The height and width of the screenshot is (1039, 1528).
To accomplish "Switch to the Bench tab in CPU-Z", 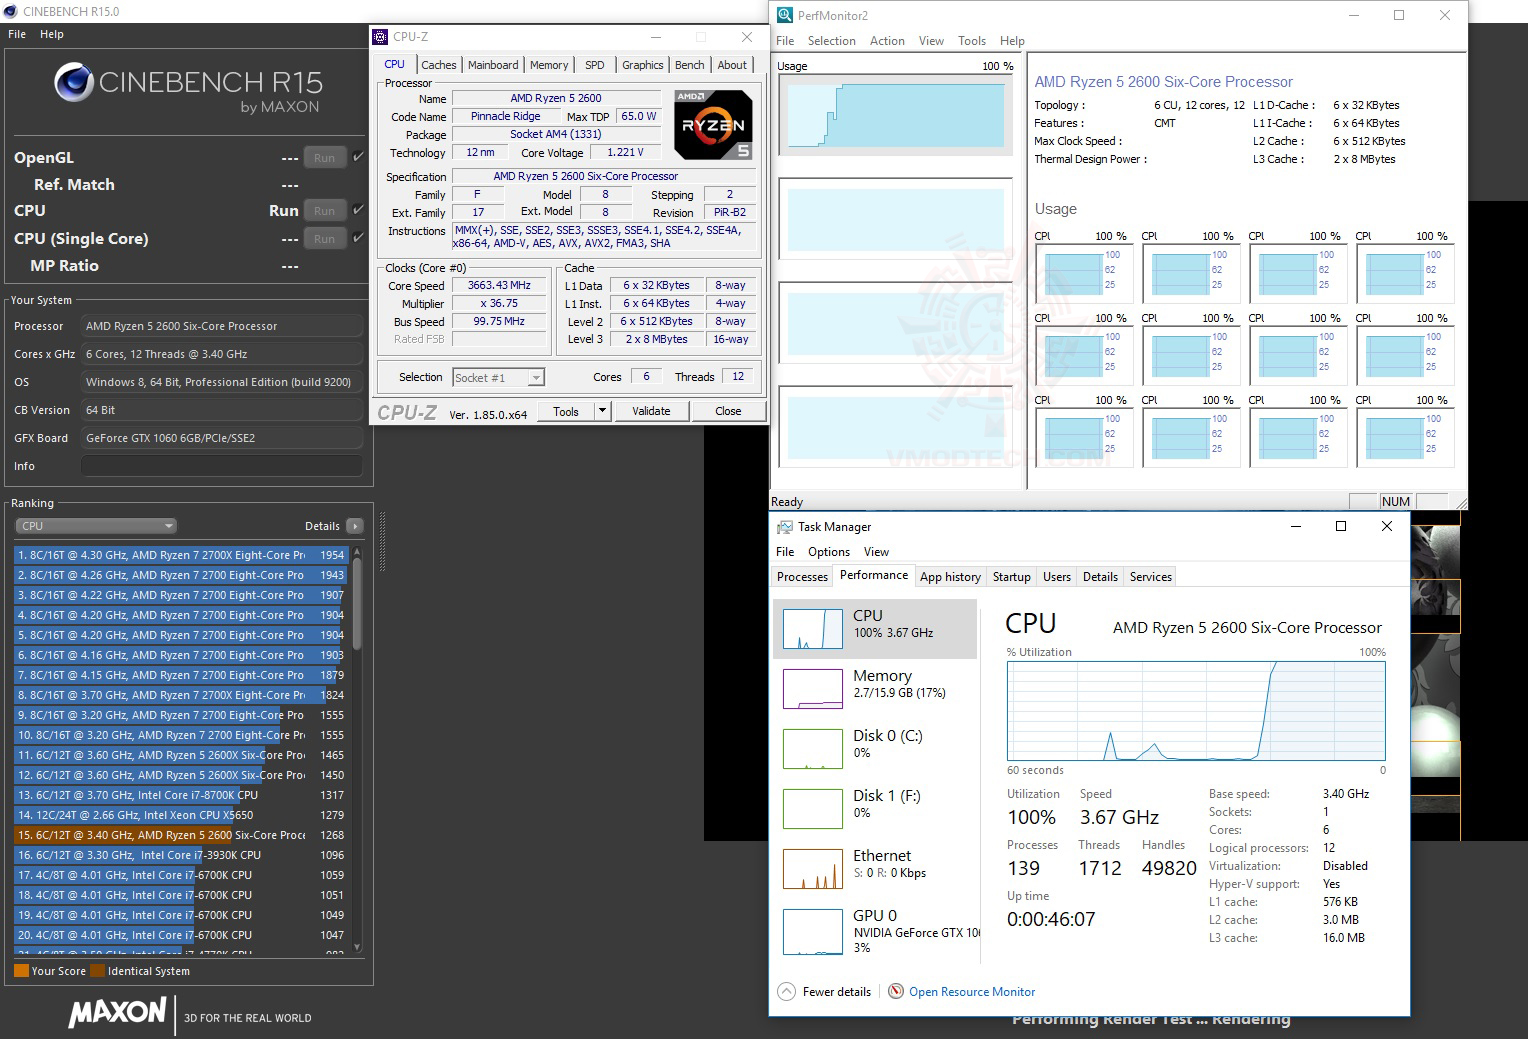I will [x=689, y=65].
